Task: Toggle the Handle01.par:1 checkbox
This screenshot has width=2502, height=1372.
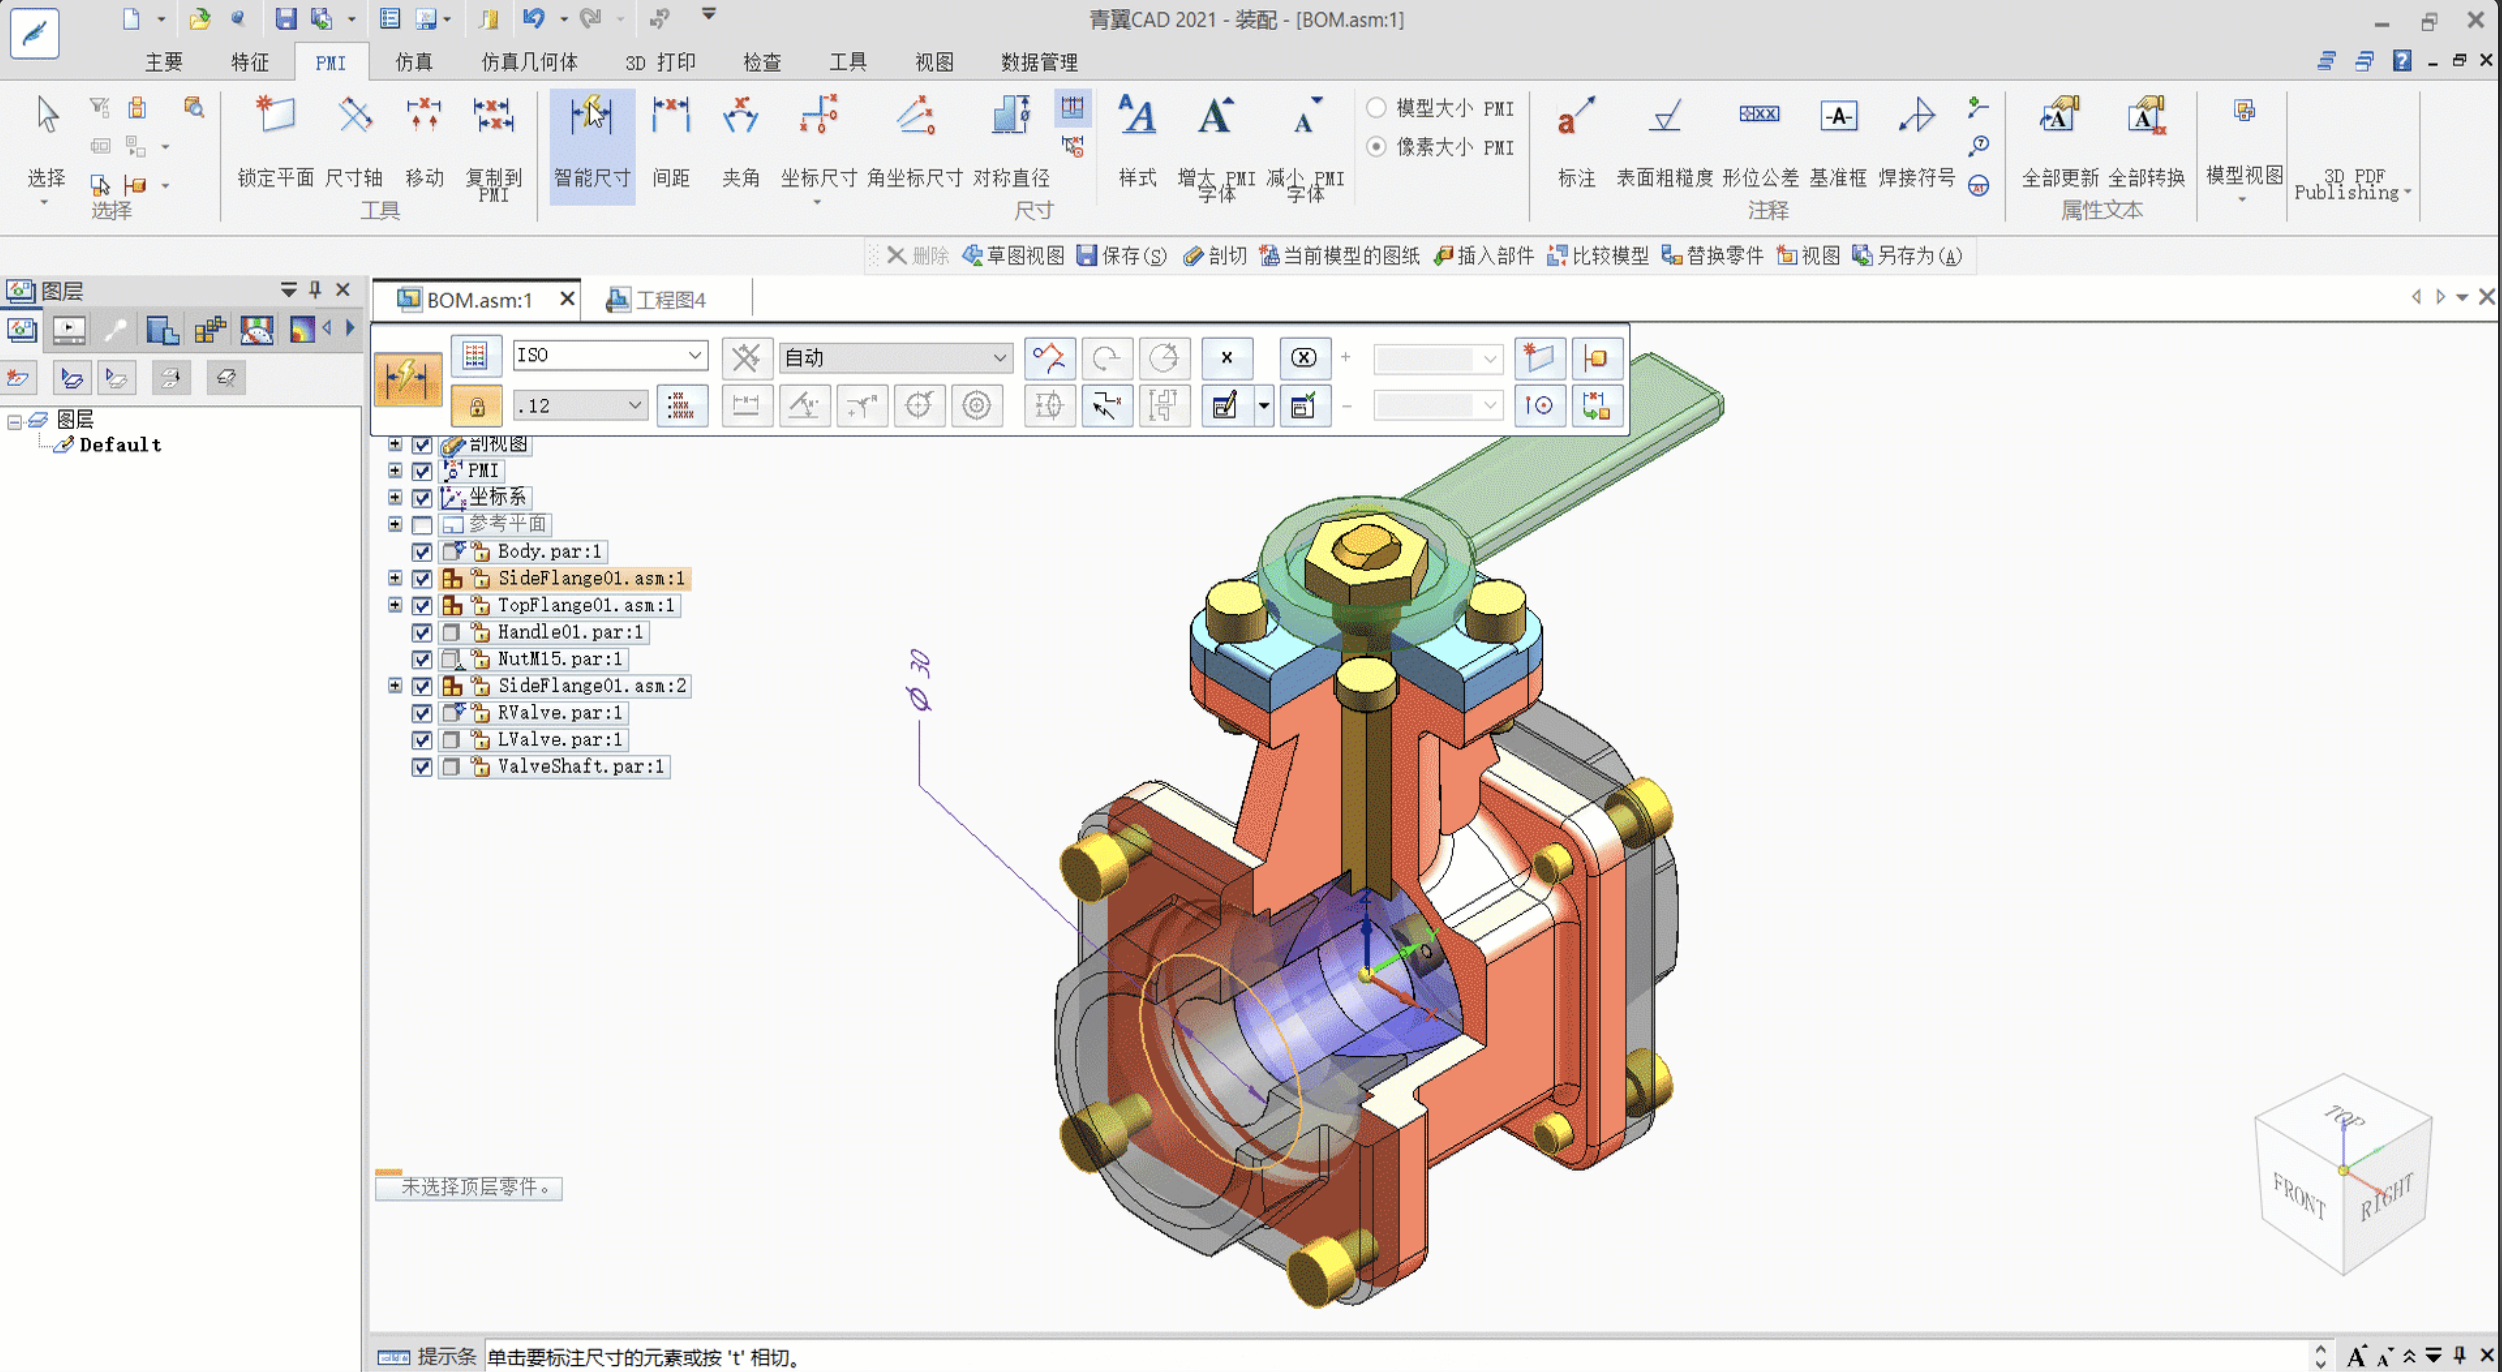Action: click(x=422, y=633)
